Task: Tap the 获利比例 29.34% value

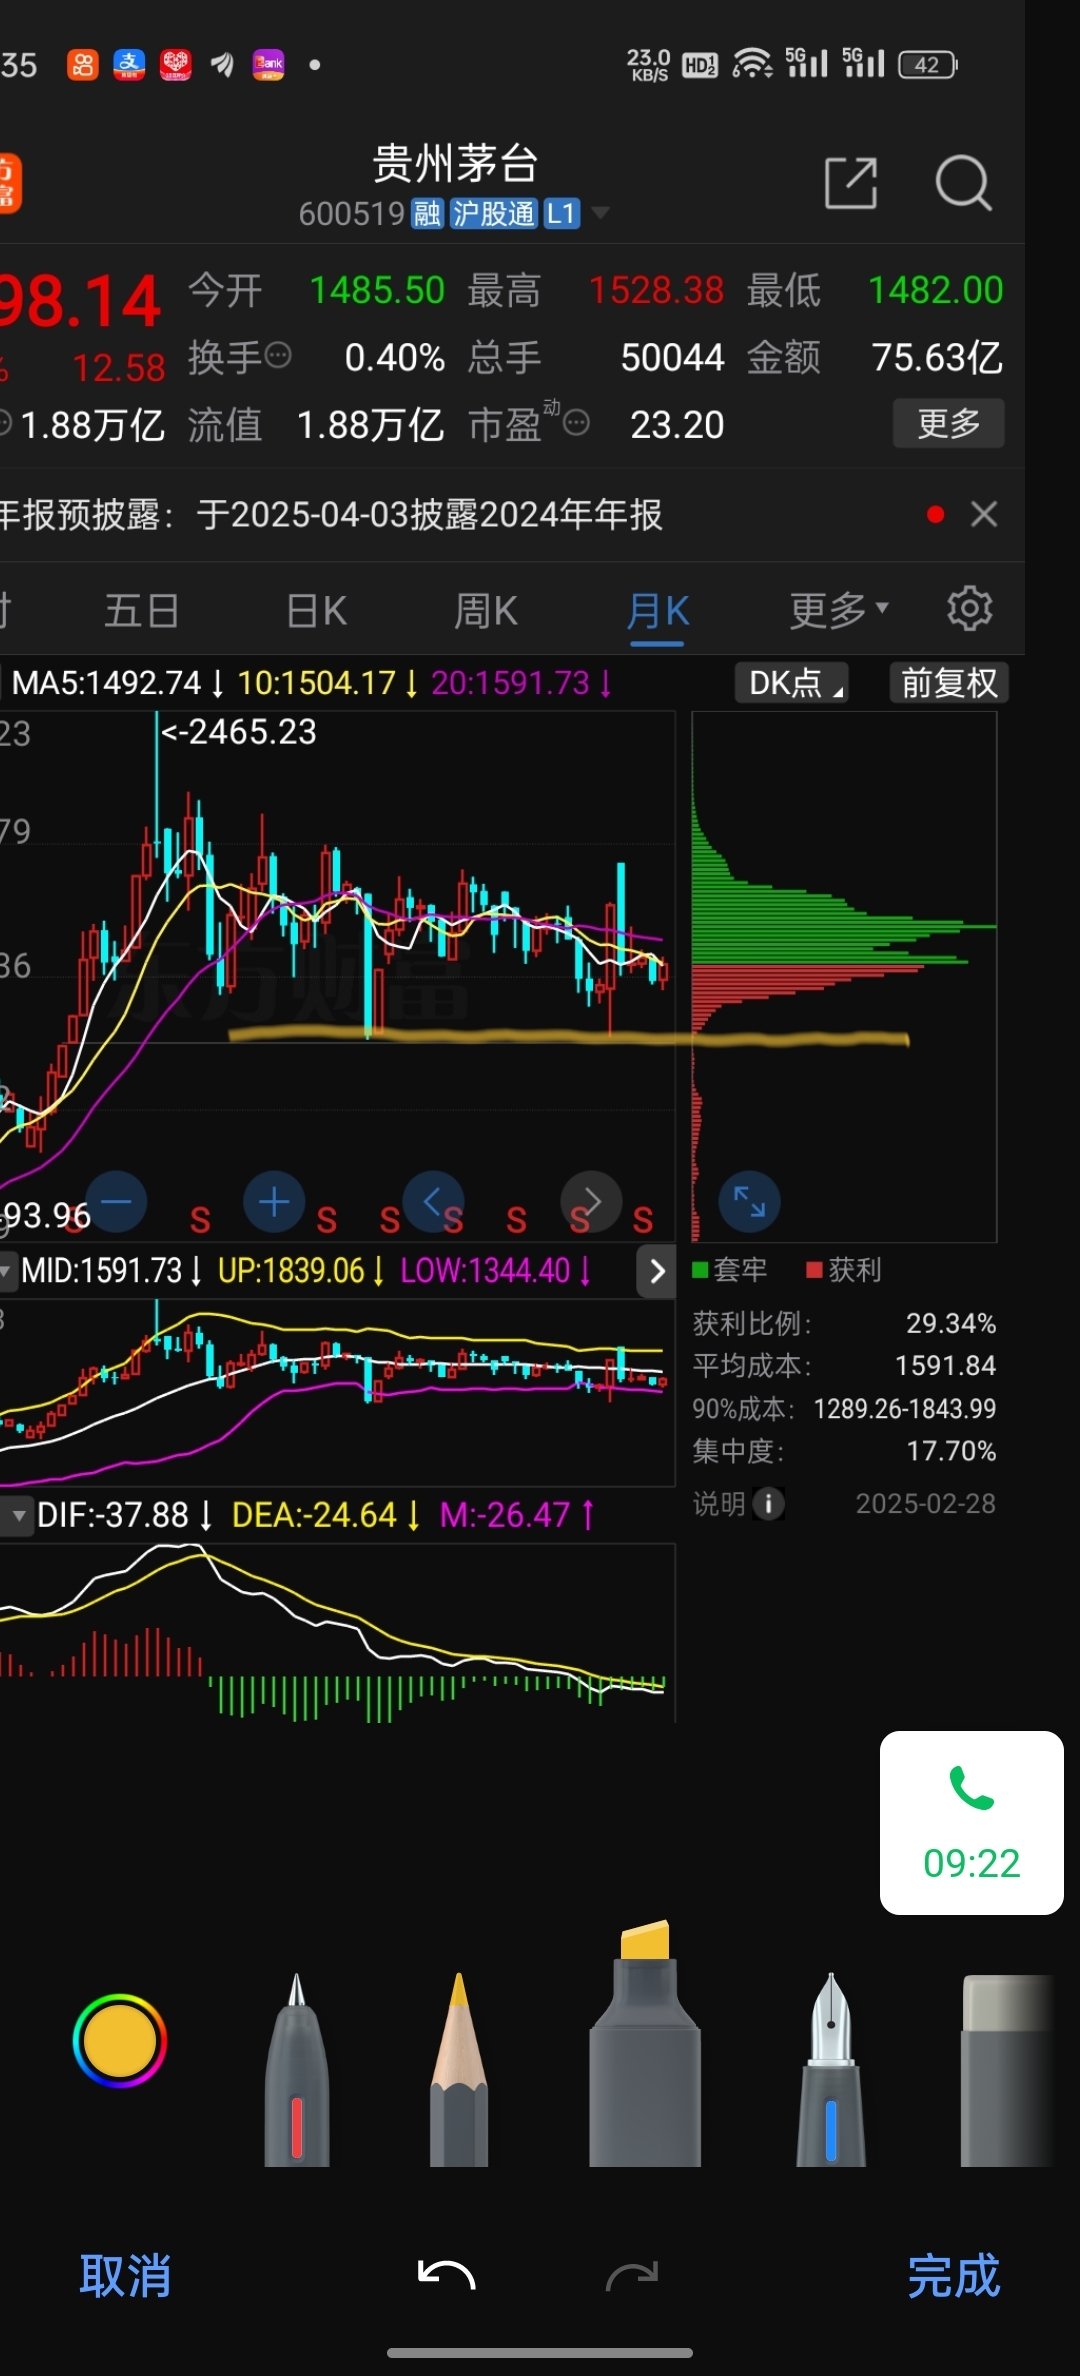Action: 951,1323
